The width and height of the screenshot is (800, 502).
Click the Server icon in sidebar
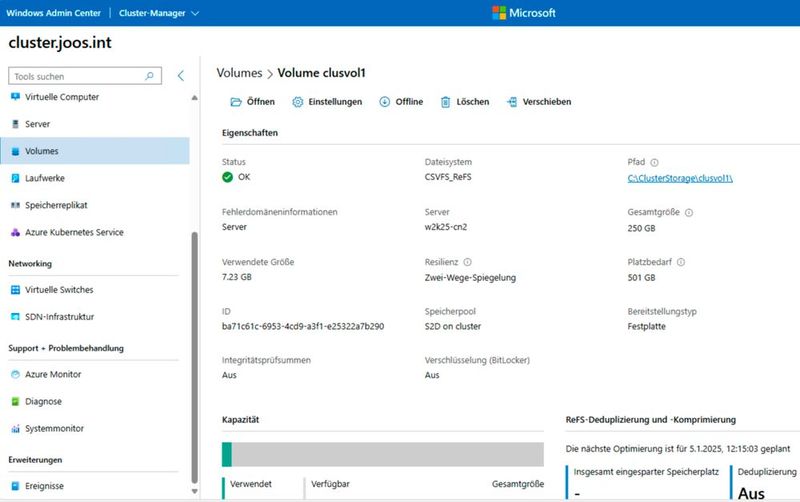[x=15, y=124]
